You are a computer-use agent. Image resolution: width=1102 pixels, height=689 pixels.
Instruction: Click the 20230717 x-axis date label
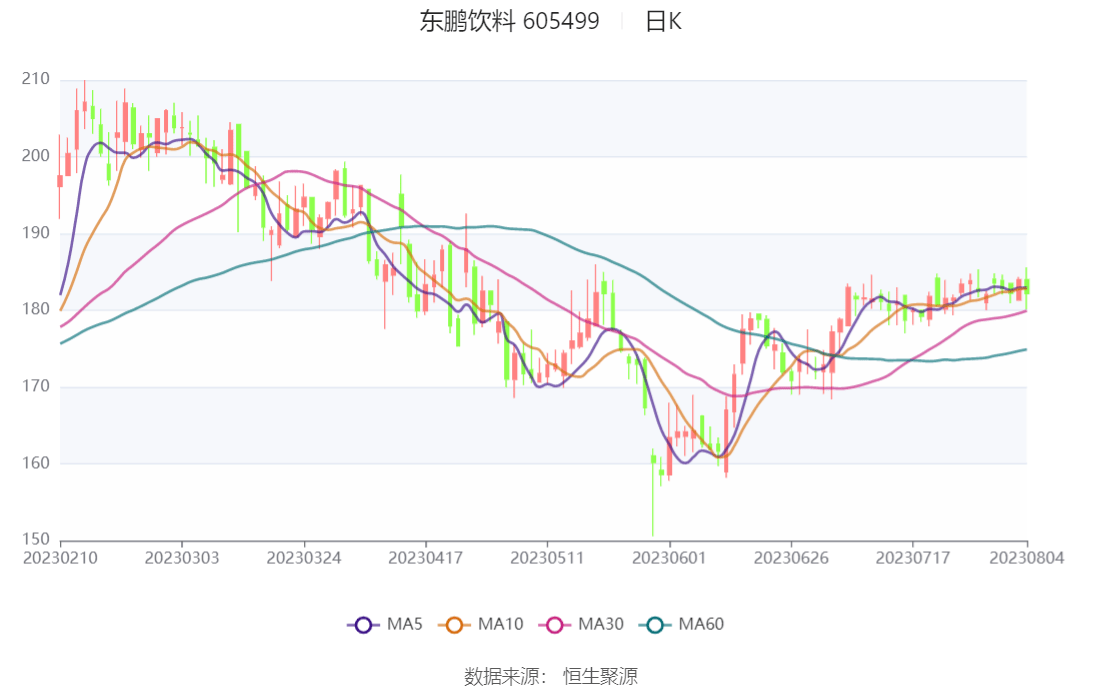(912, 557)
